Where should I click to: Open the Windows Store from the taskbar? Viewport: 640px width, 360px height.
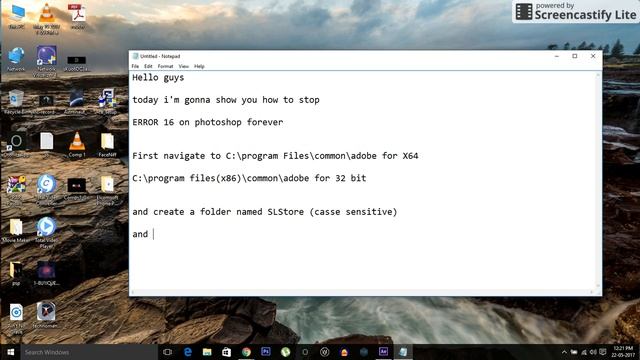(227, 352)
